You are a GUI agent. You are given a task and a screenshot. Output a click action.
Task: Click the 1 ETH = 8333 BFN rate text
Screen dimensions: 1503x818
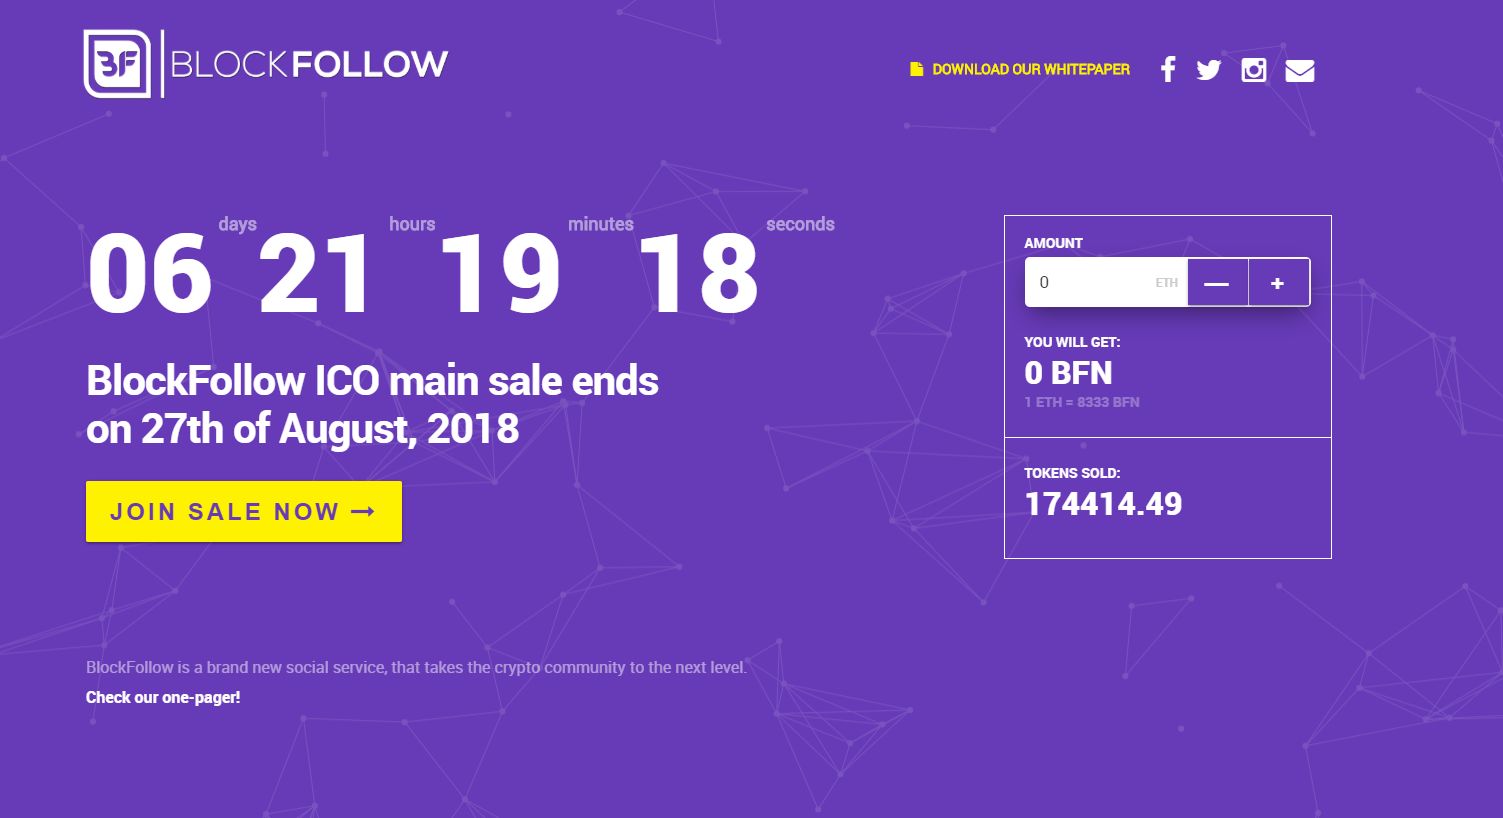(x=1082, y=402)
